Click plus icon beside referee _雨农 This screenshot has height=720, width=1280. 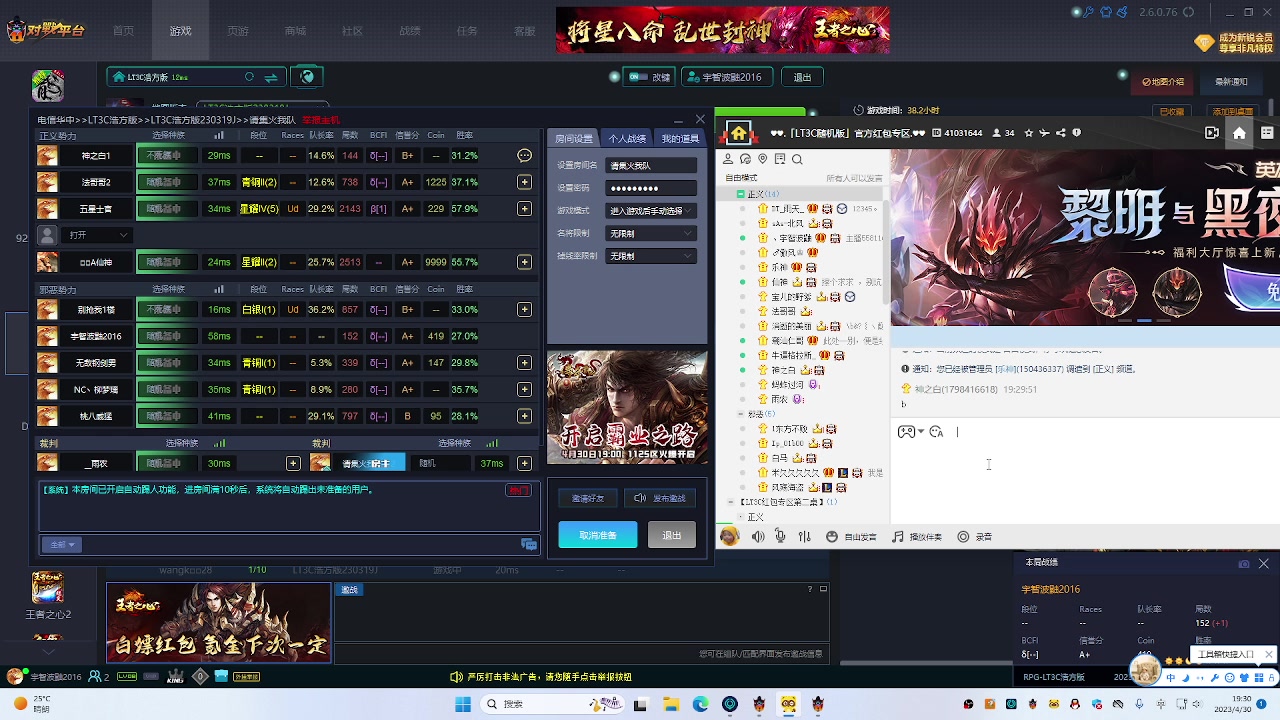tap(293, 463)
